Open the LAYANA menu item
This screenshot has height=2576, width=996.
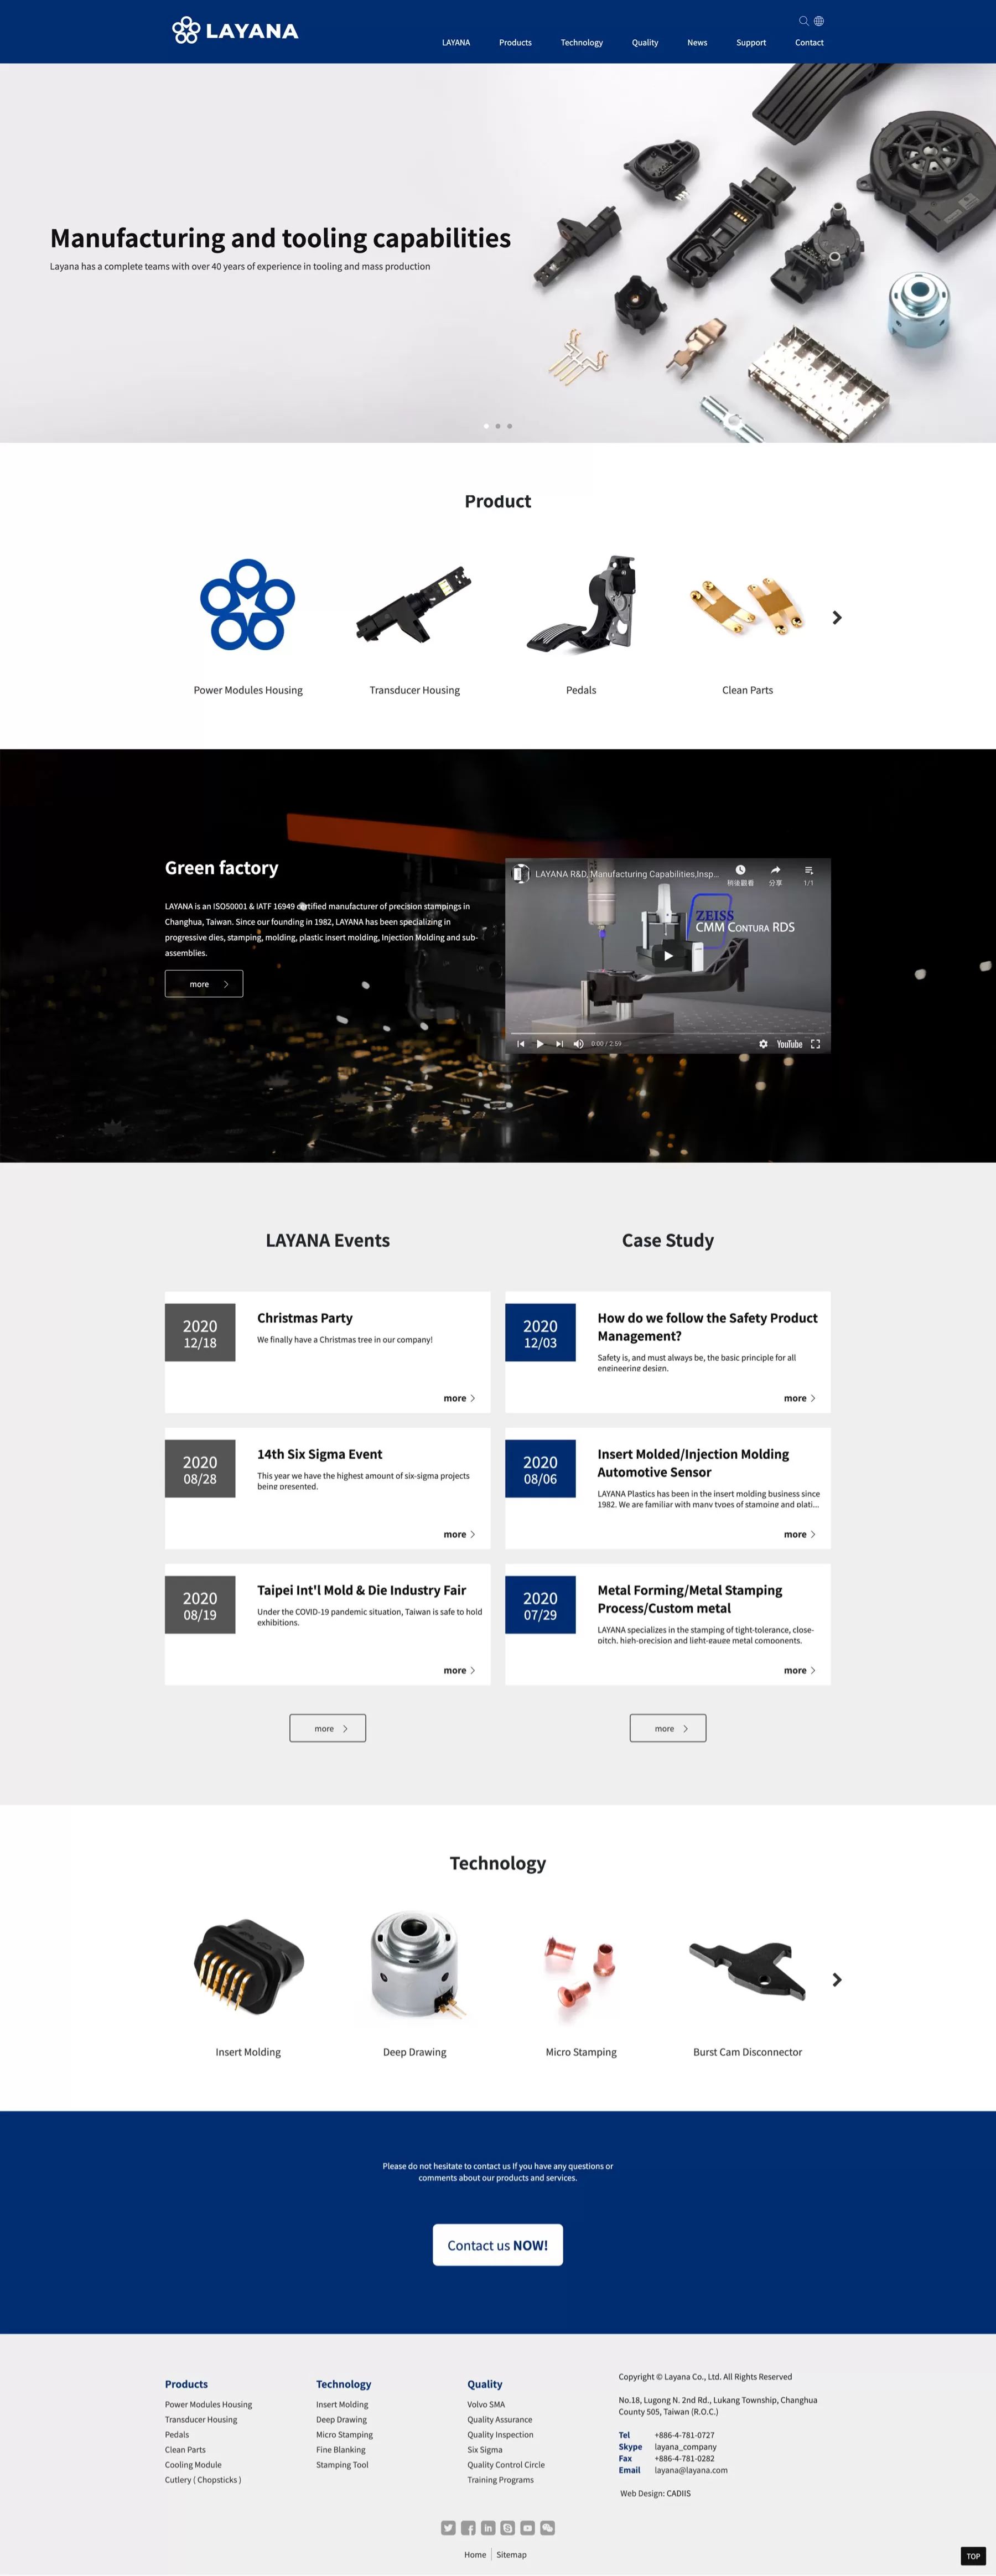(x=456, y=43)
